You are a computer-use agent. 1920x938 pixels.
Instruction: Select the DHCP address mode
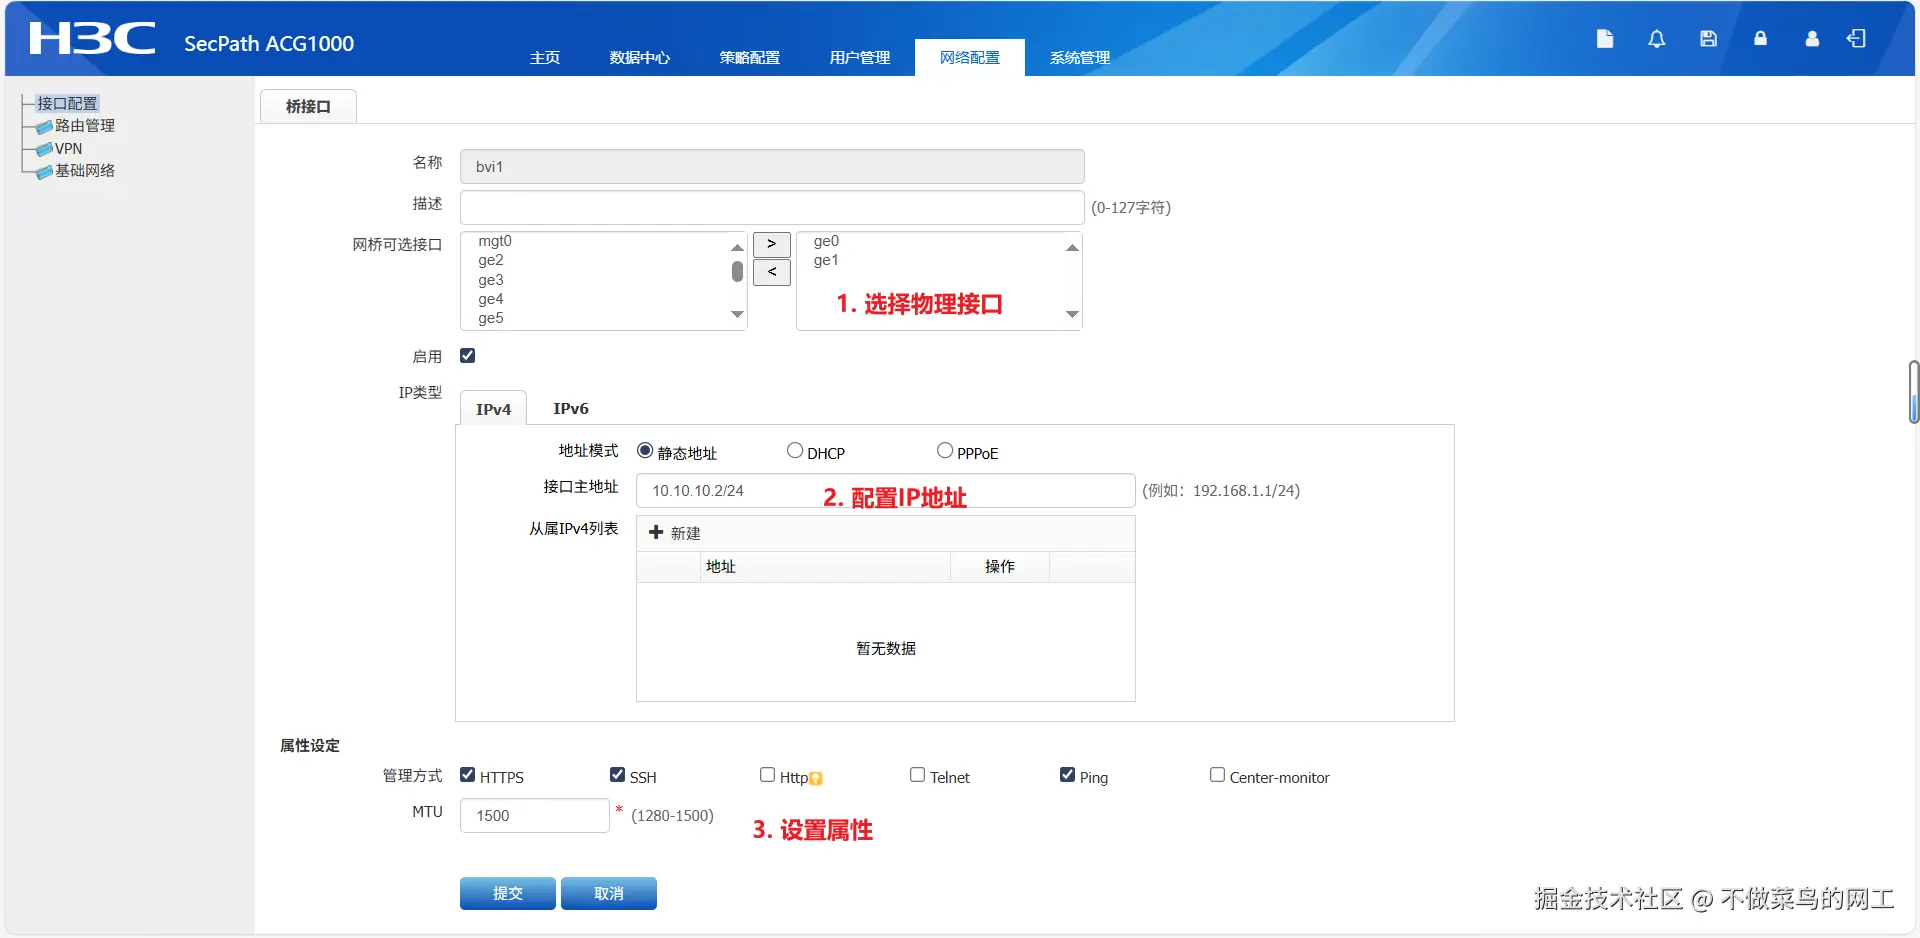point(795,451)
